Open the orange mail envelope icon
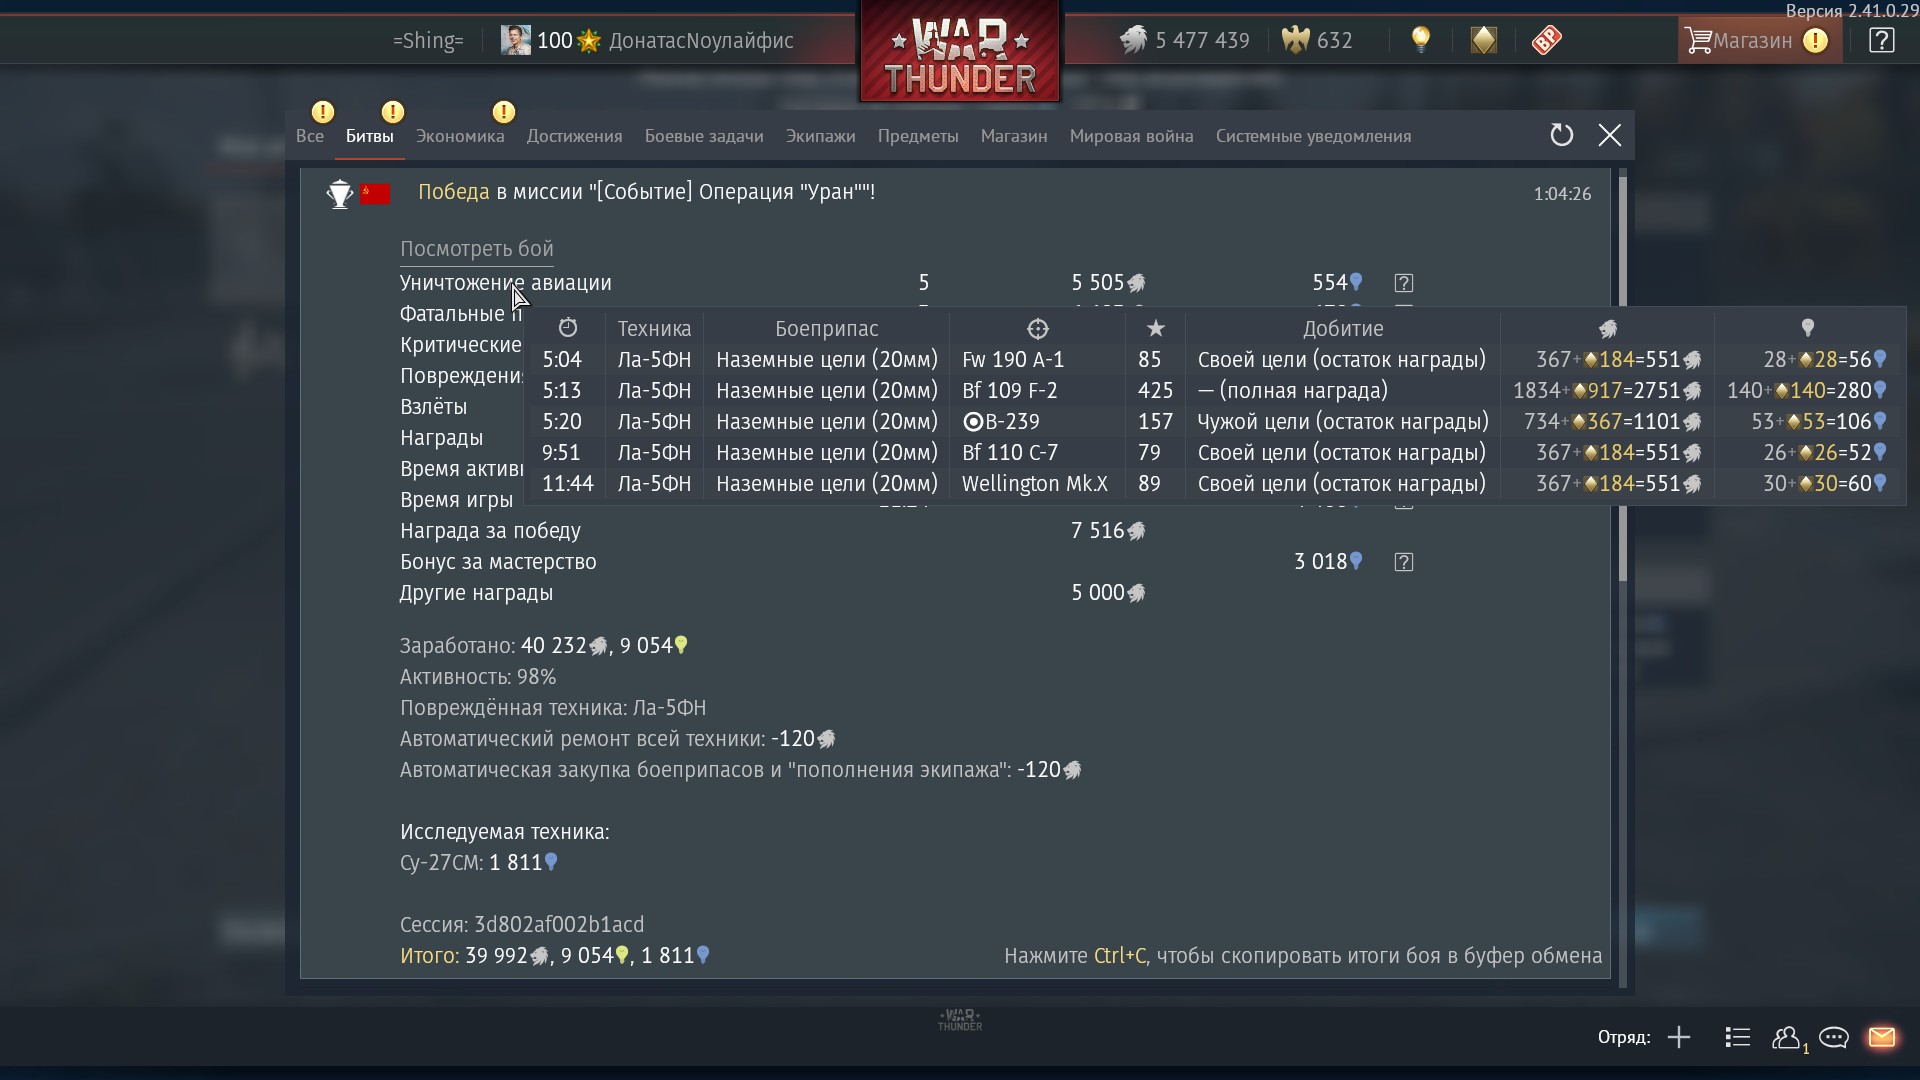Screen dimensions: 1920x1080 [1882, 1037]
